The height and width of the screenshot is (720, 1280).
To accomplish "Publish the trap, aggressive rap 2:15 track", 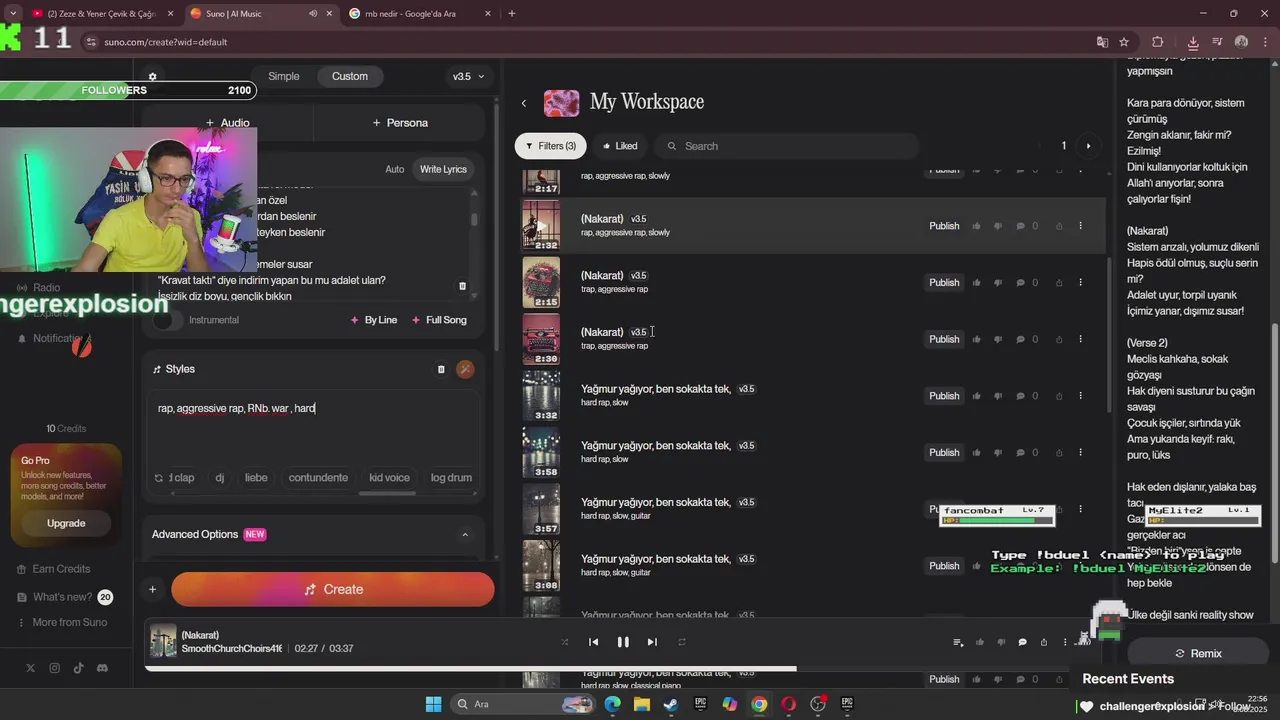I will [x=944, y=283].
